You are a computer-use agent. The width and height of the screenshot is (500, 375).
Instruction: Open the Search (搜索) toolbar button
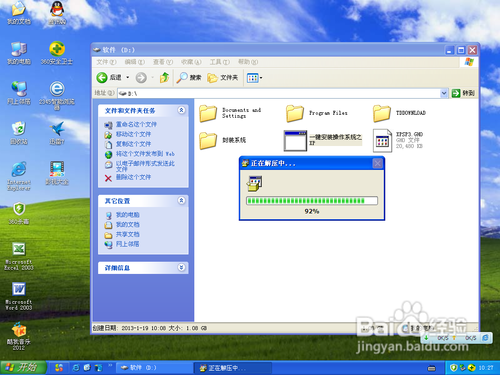point(189,78)
